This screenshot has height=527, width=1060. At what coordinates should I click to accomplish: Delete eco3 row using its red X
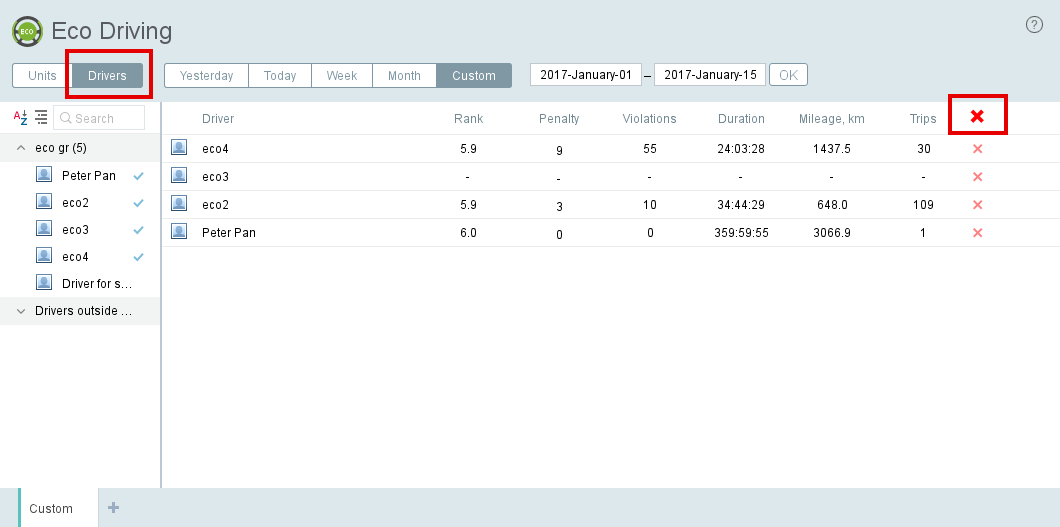click(978, 177)
